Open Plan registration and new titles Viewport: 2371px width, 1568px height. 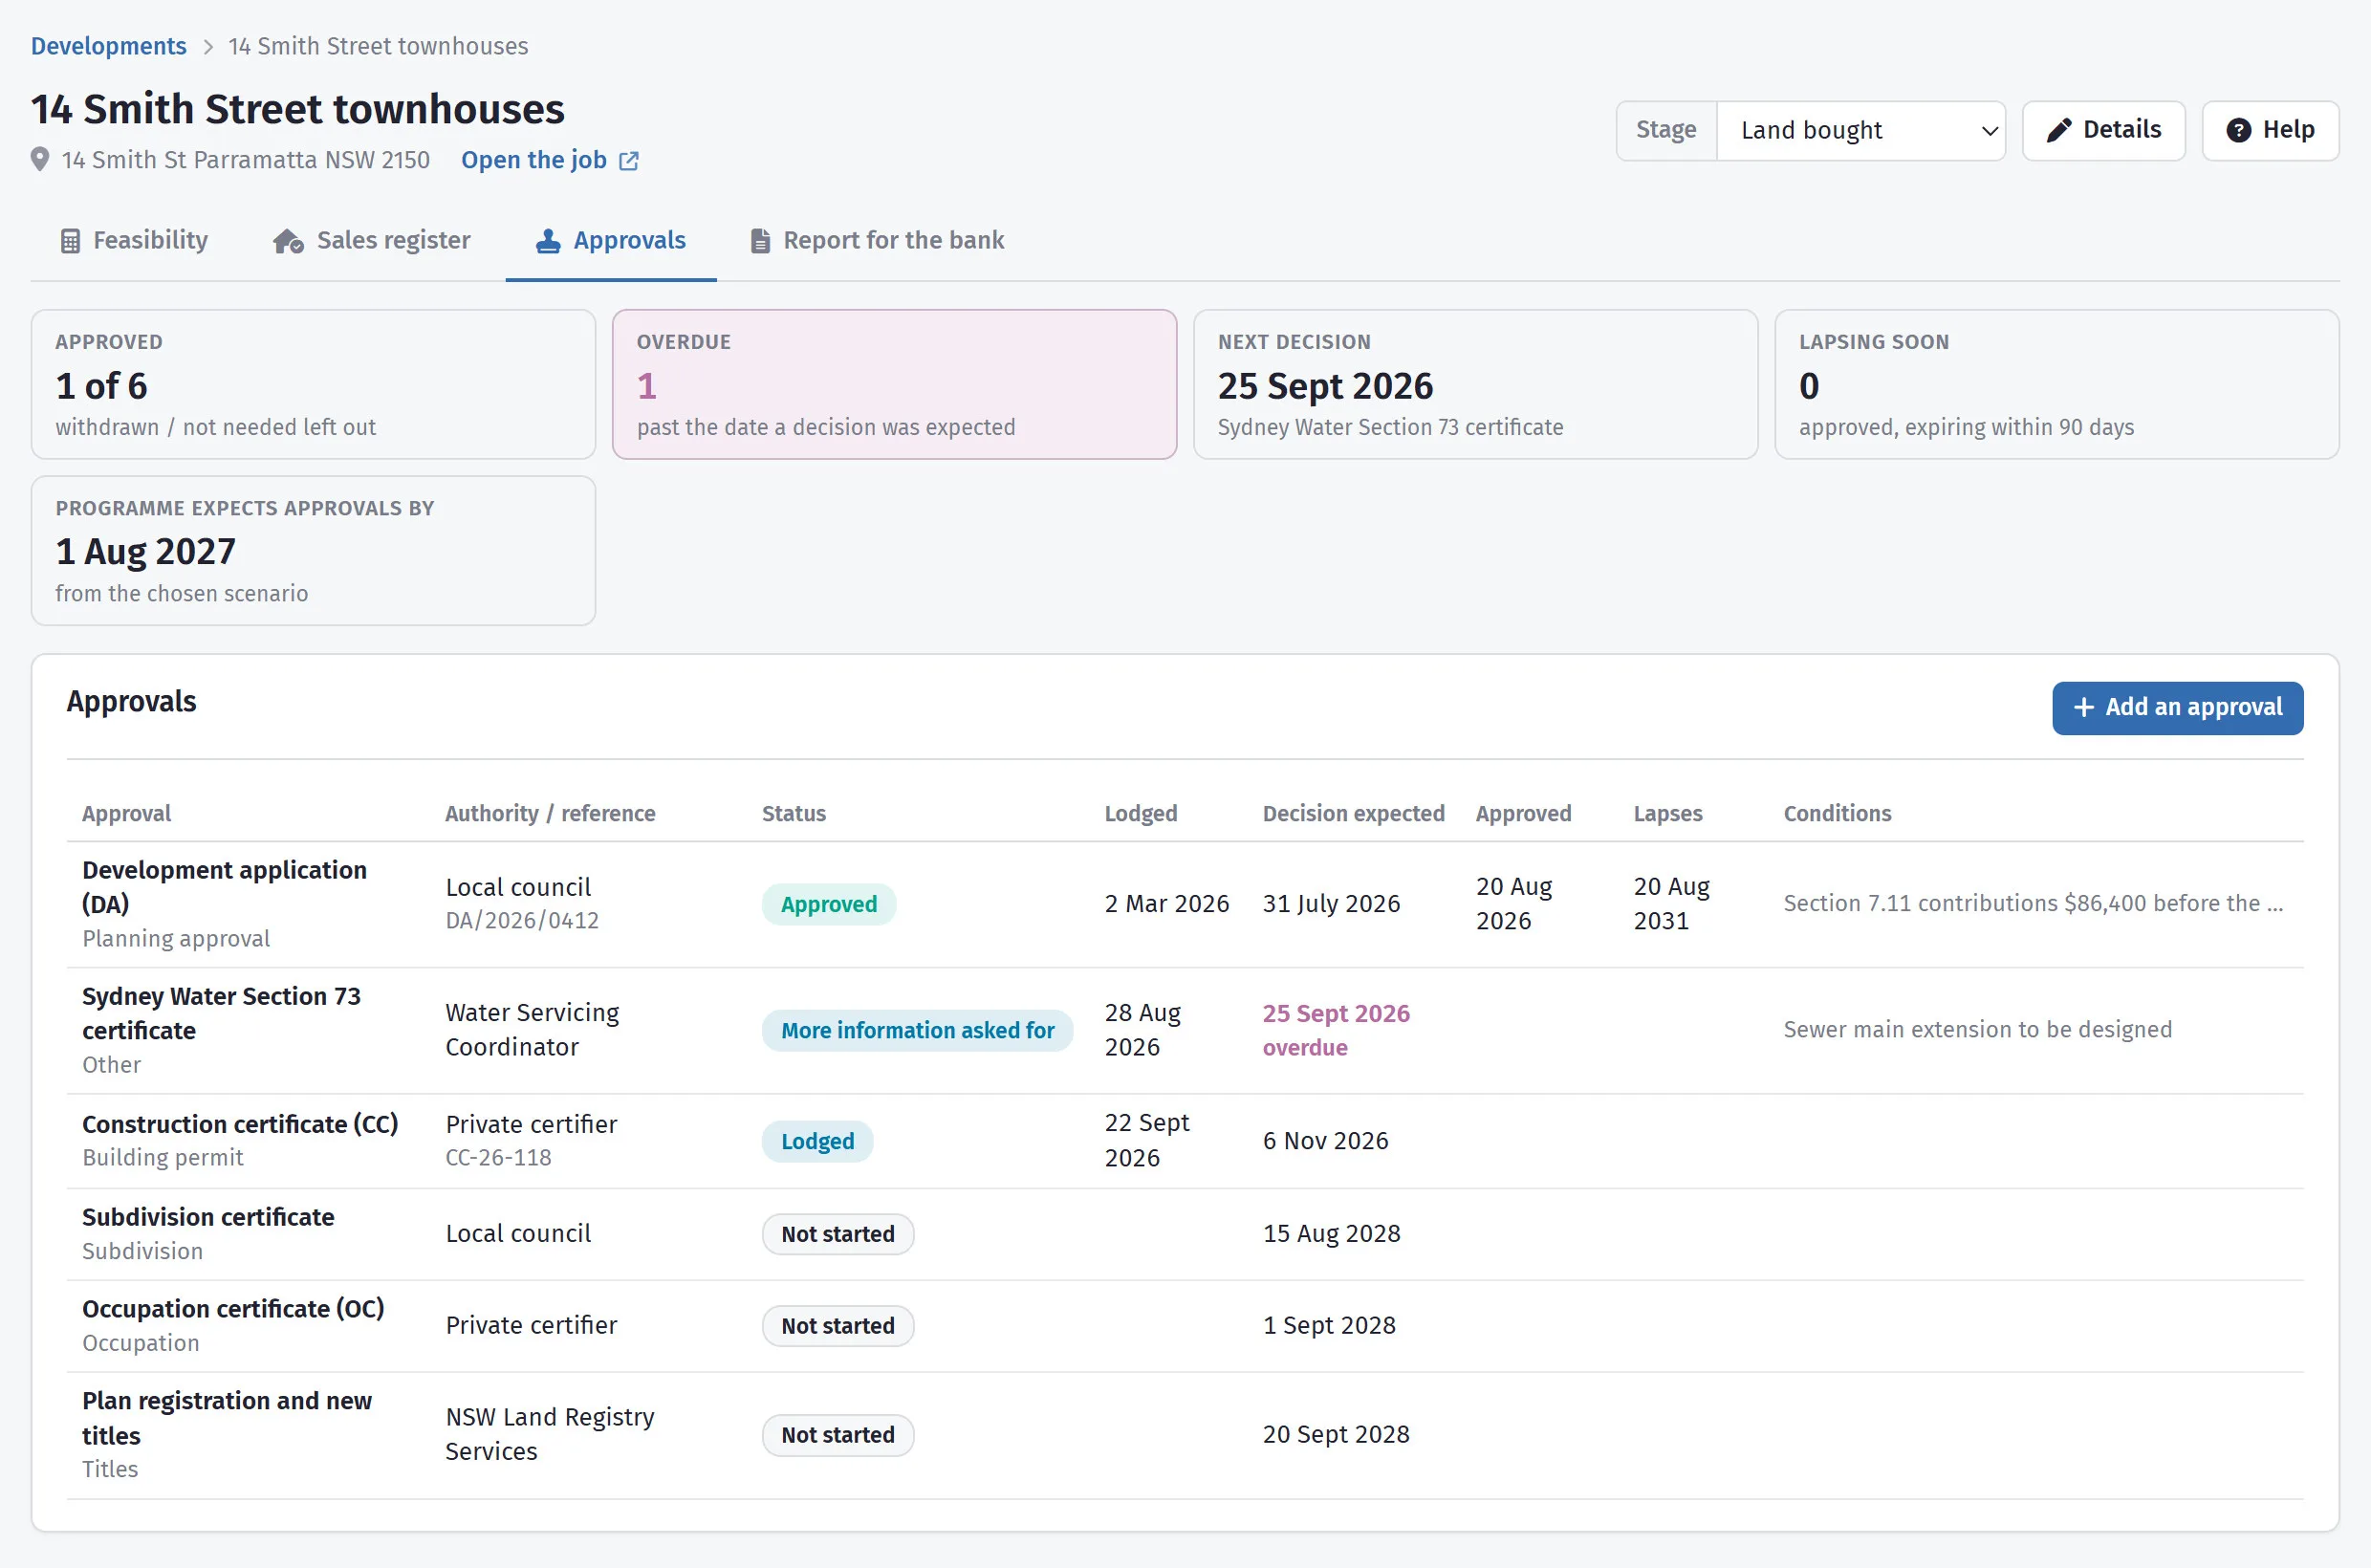point(1185,1435)
